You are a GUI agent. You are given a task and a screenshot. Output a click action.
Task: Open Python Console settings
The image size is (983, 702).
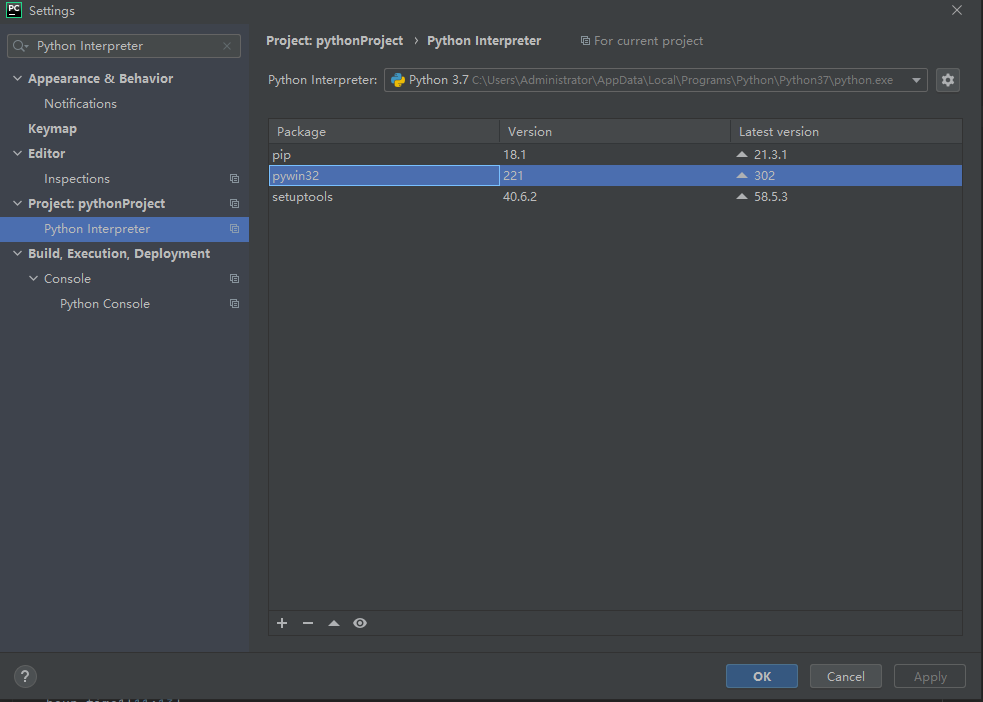click(105, 303)
